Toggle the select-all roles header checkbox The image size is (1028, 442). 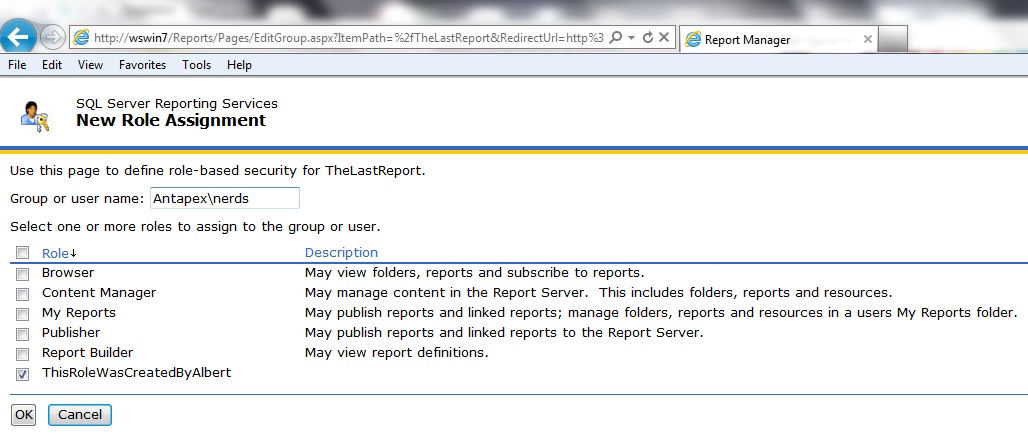(22, 253)
